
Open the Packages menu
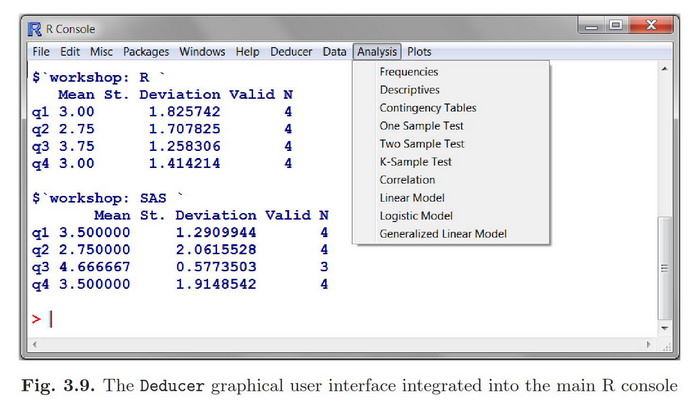(146, 51)
